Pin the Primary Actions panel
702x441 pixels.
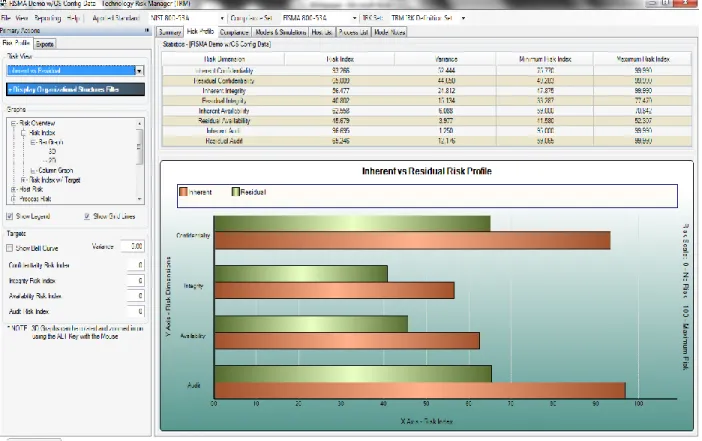pyautogui.click(x=147, y=30)
